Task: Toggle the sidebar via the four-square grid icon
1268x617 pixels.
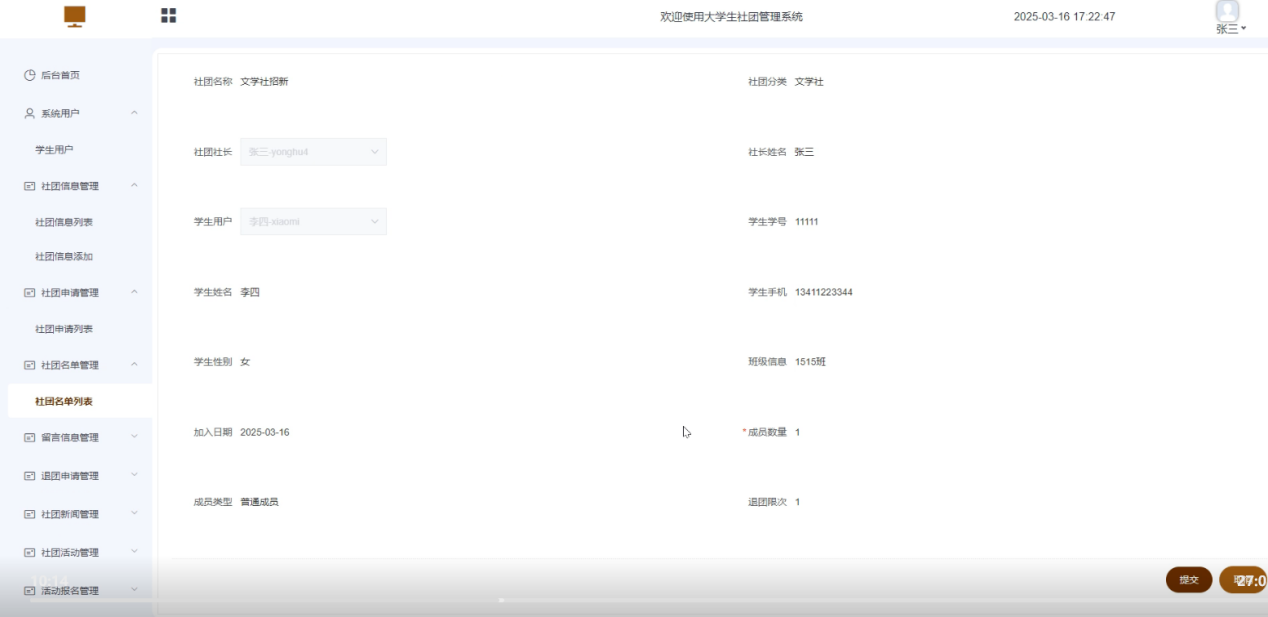Action: pyautogui.click(x=168, y=15)
